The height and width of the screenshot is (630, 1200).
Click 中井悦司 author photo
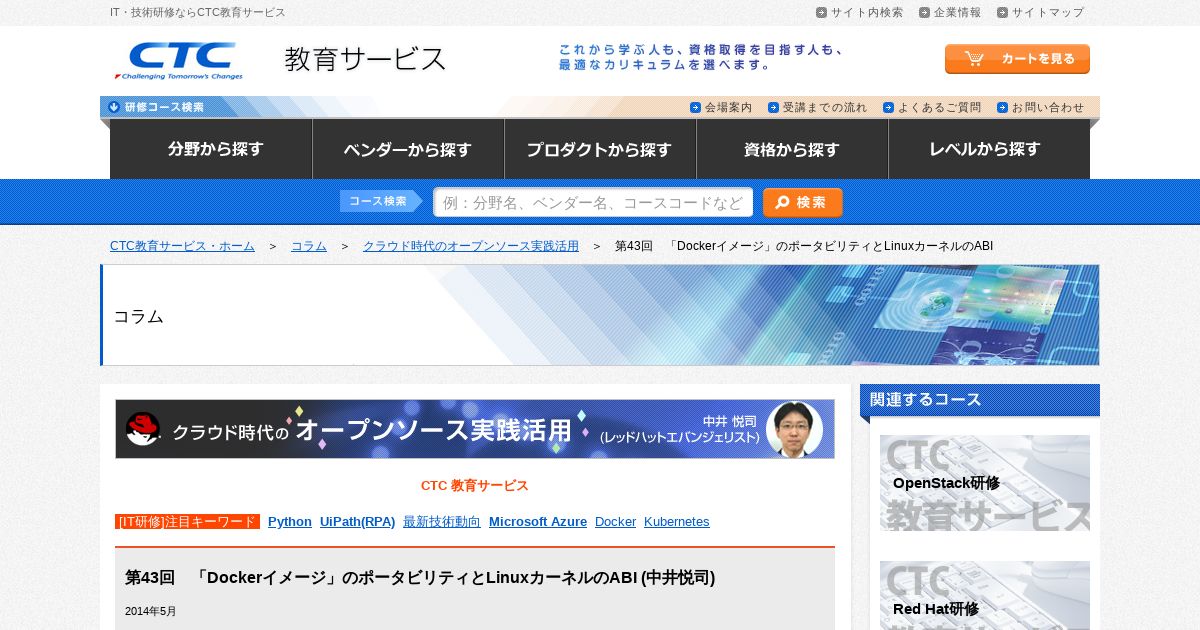click(794, 430)
